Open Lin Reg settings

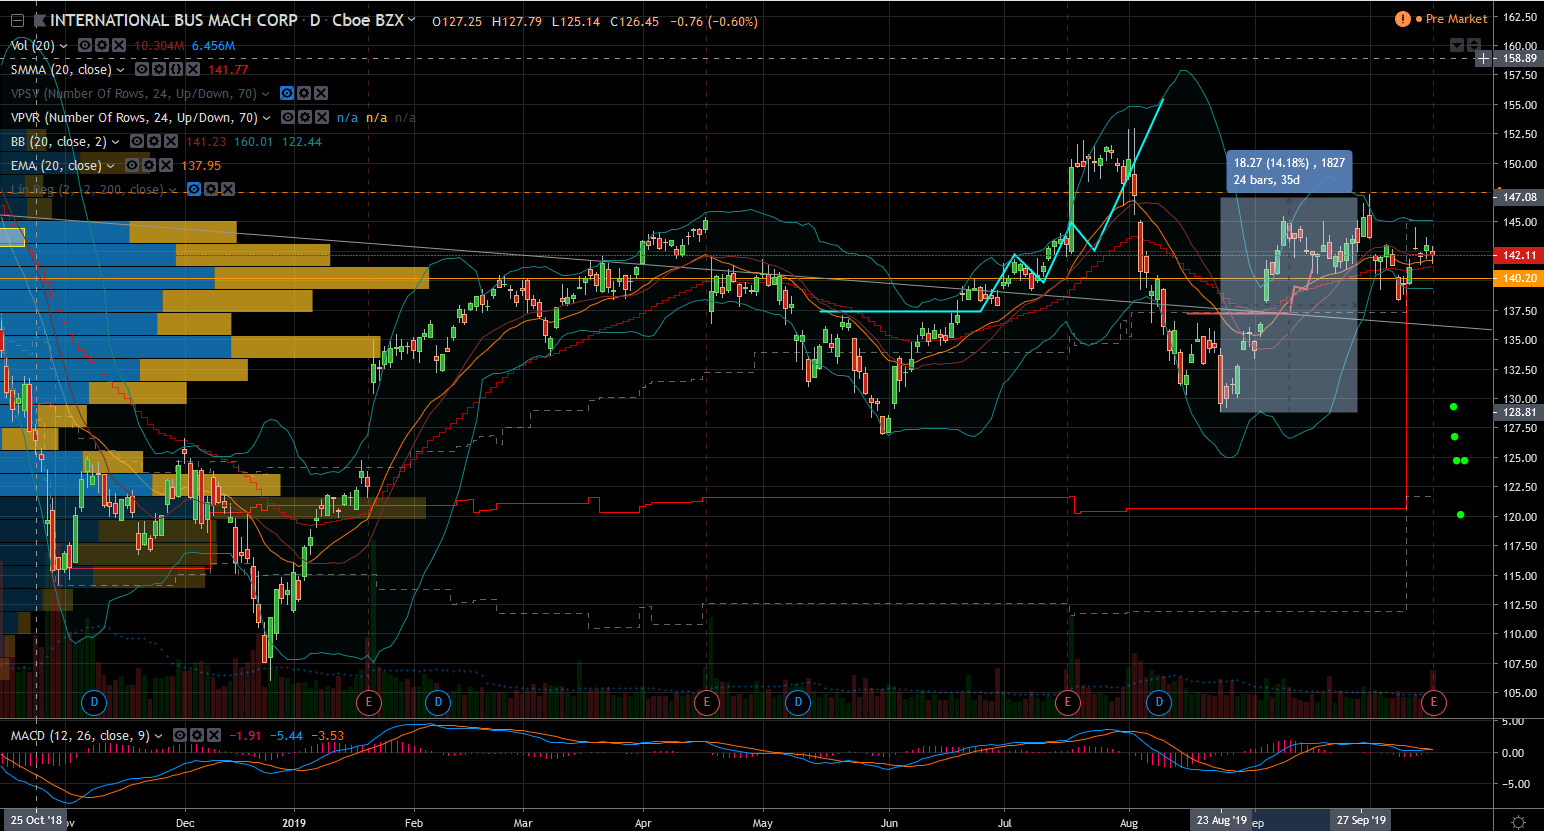211,189
